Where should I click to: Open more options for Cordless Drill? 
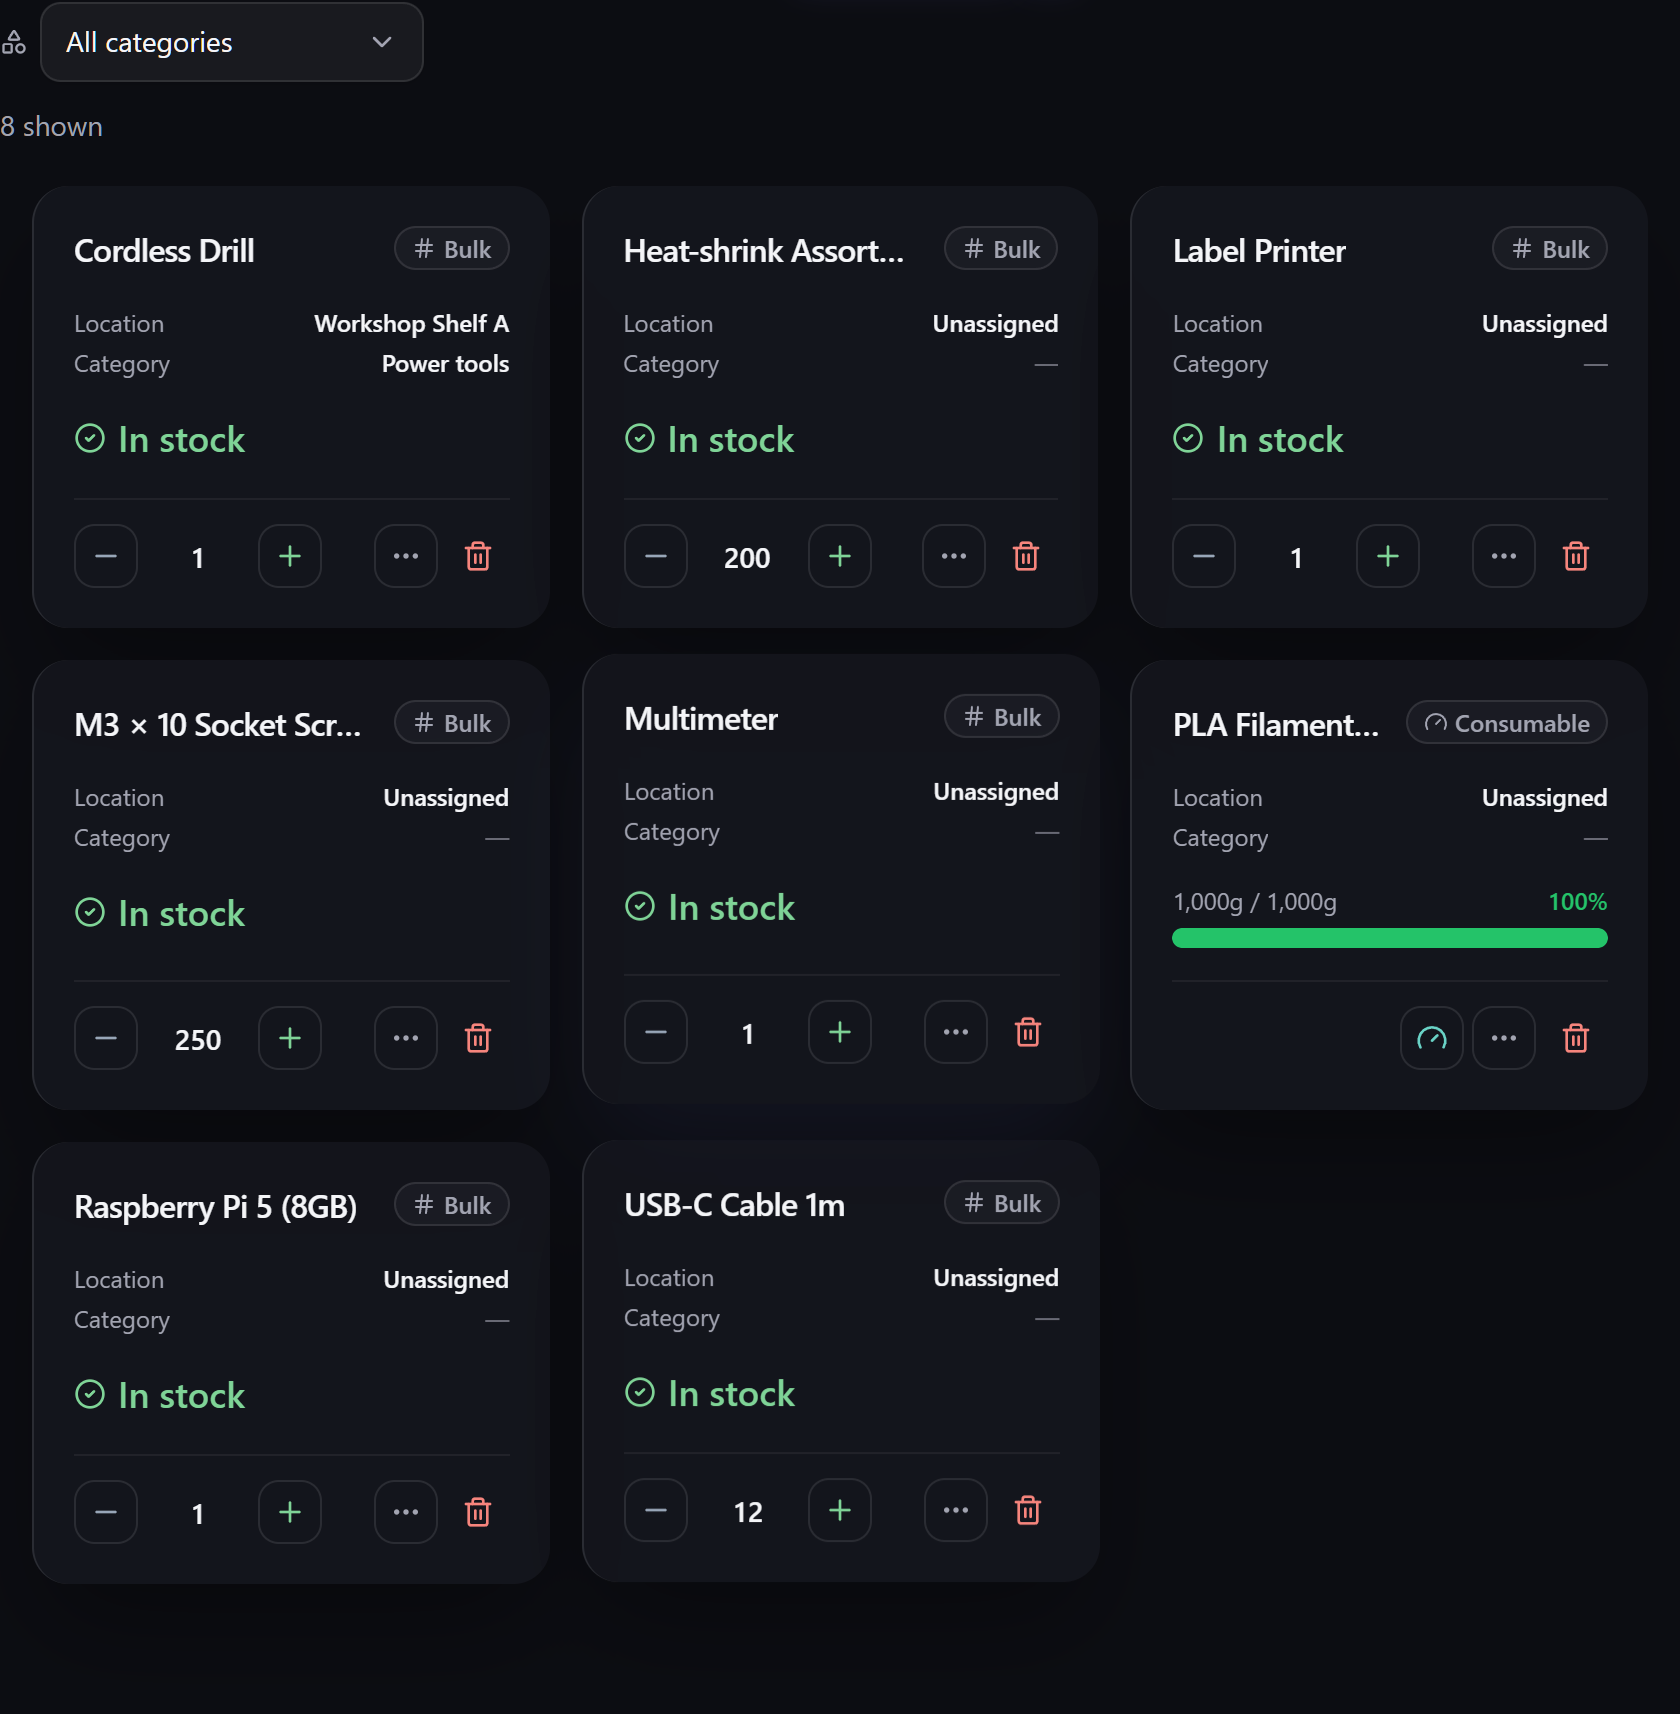pos(406,556)
